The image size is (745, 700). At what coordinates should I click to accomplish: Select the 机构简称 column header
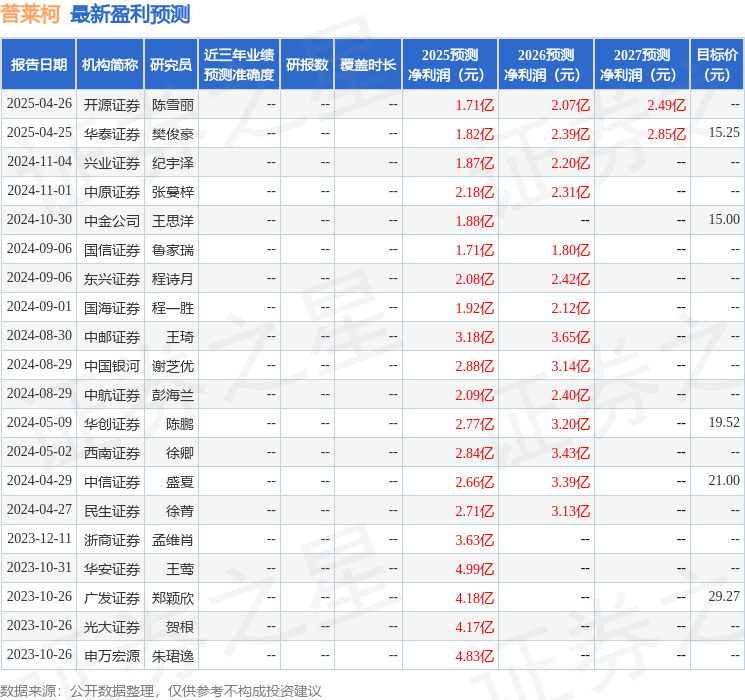(110, 65)
